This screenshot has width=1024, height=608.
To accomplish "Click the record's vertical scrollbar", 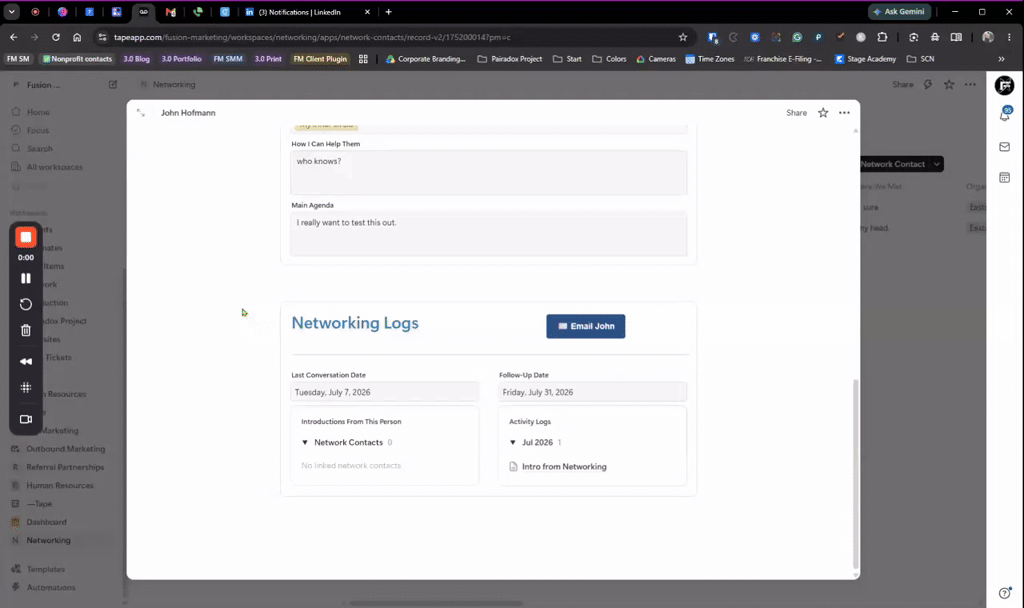I will click(x=856, y=473).
